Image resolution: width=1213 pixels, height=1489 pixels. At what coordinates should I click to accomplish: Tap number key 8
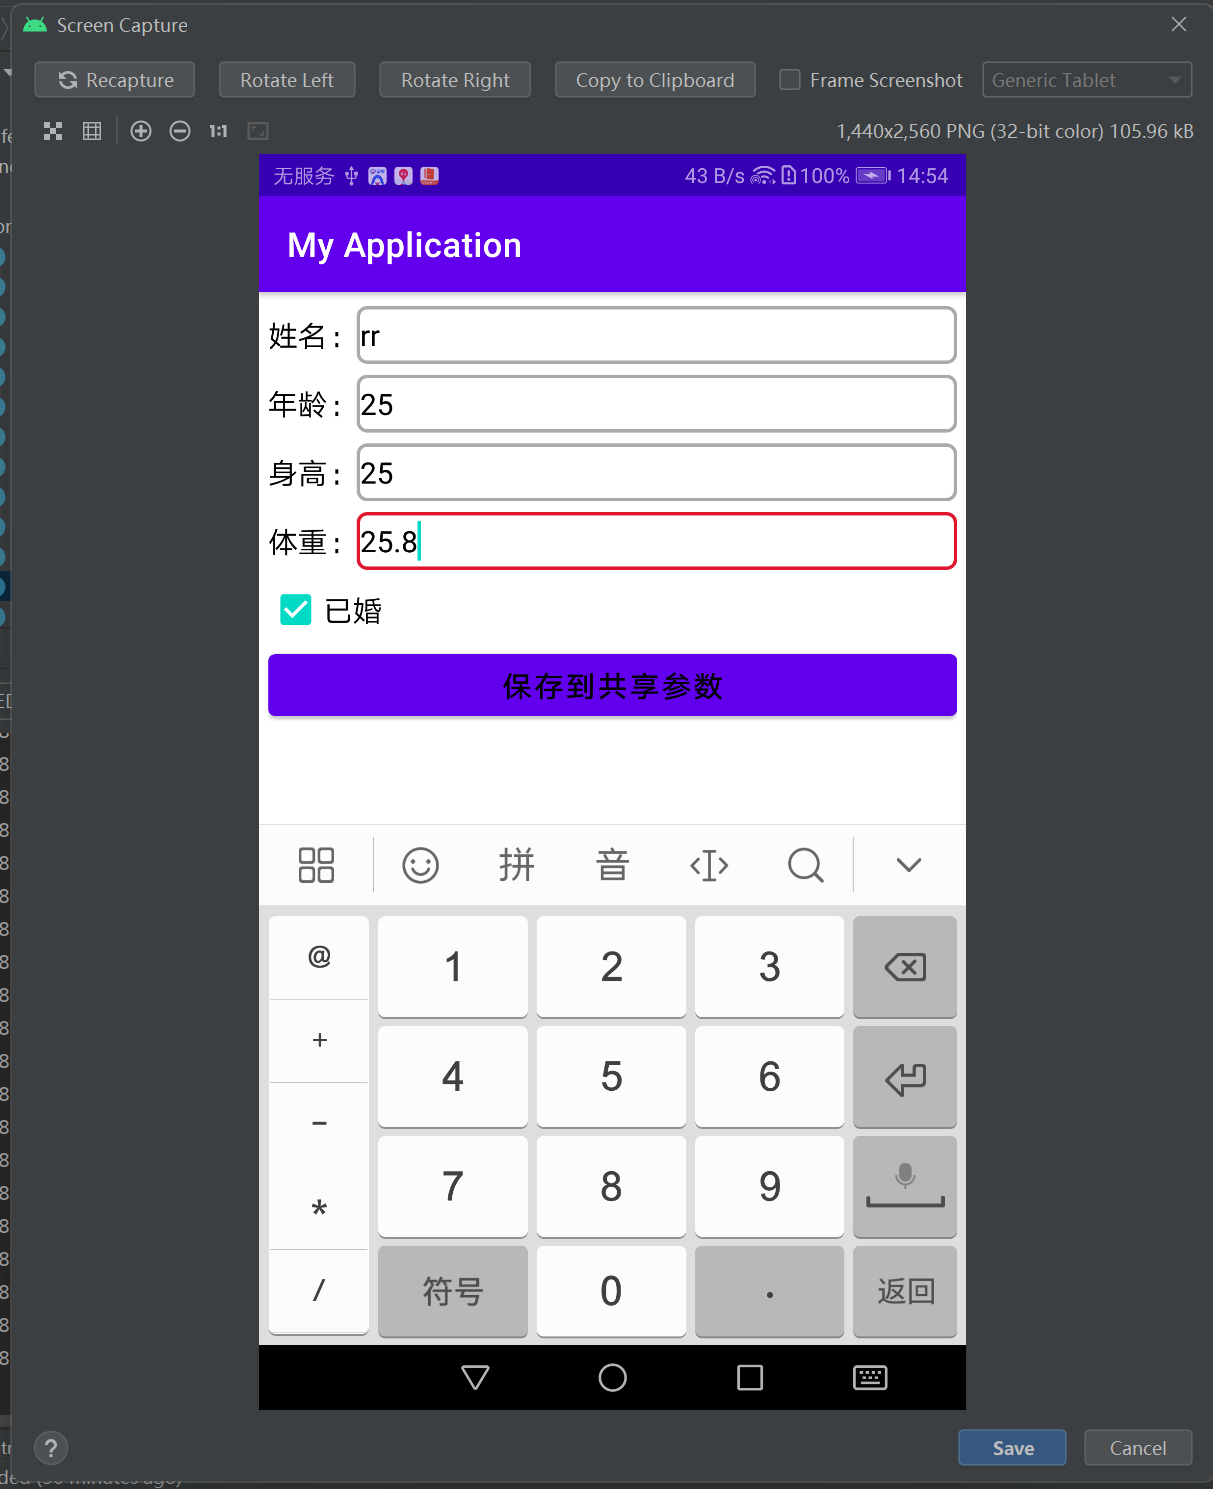pyautogui.click(x=611, y=1187)
